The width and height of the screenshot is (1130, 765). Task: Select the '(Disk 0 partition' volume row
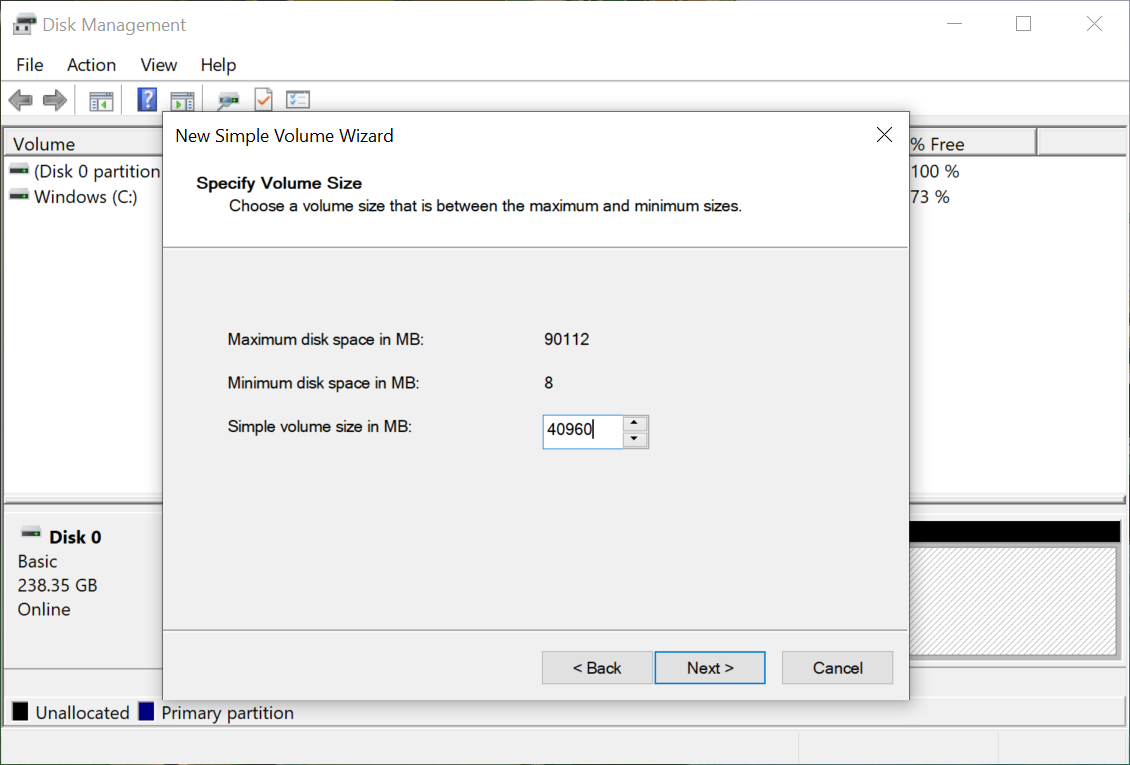[97, 171]
